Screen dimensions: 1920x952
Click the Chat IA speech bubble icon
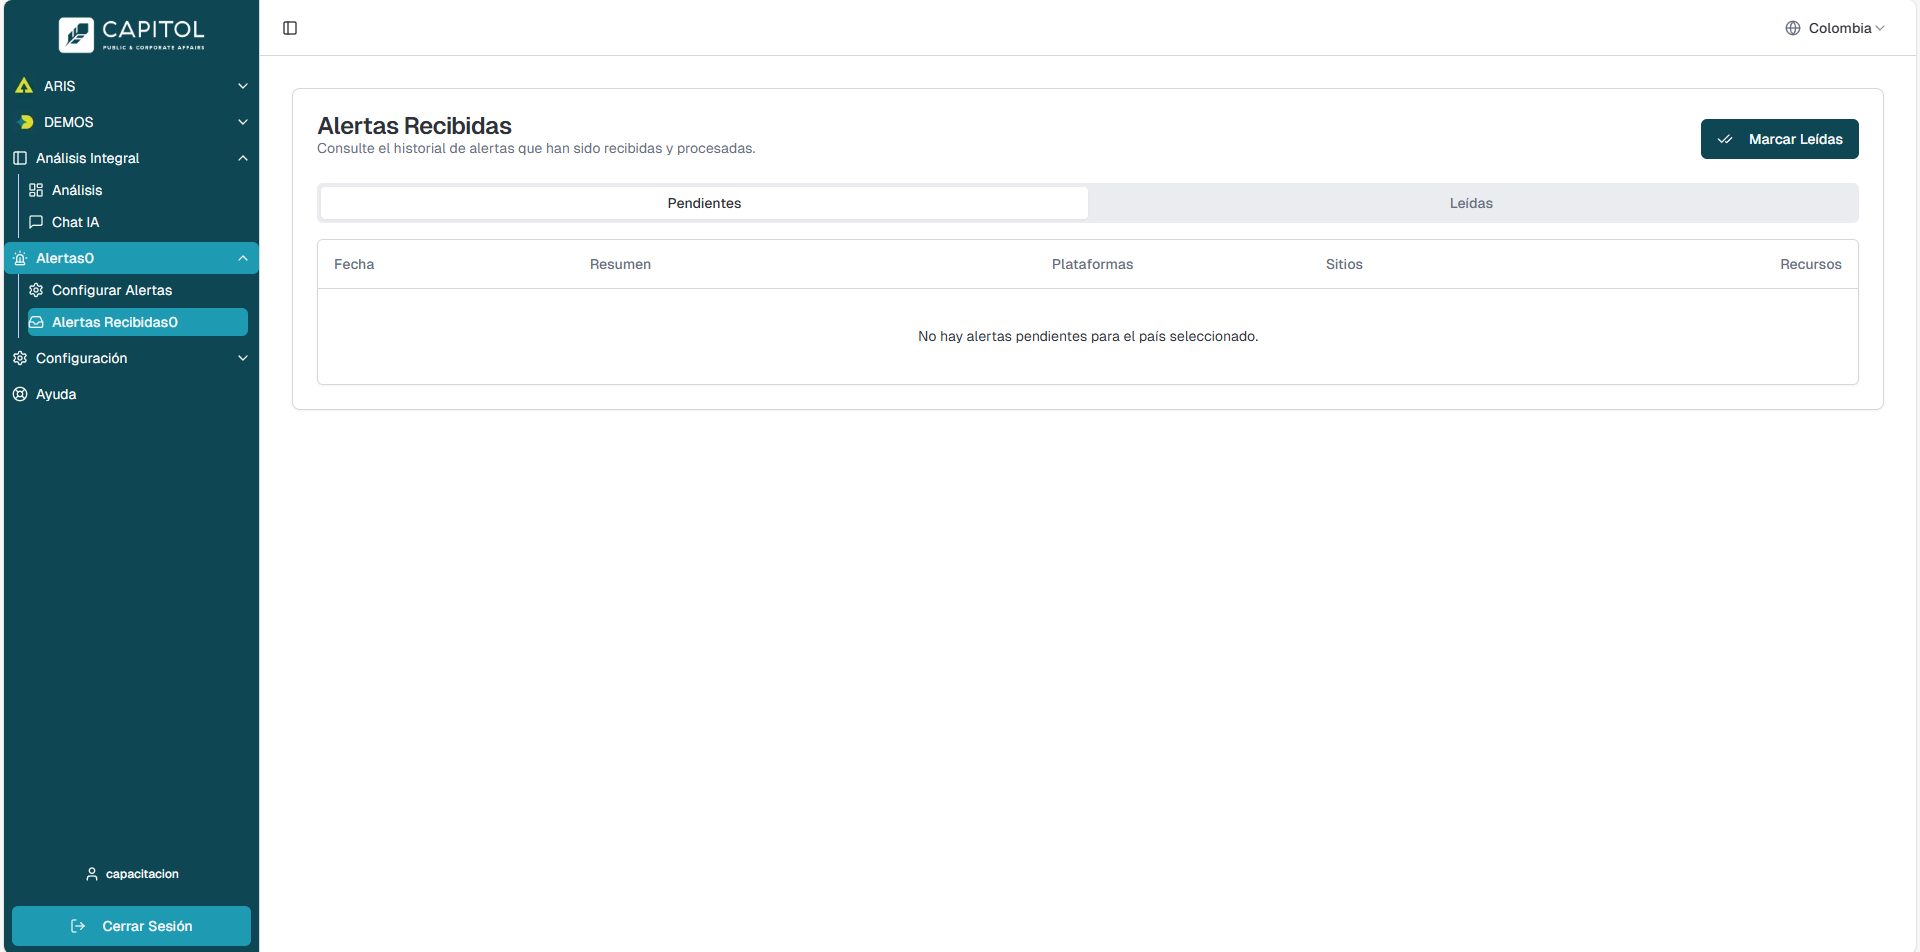36,222
